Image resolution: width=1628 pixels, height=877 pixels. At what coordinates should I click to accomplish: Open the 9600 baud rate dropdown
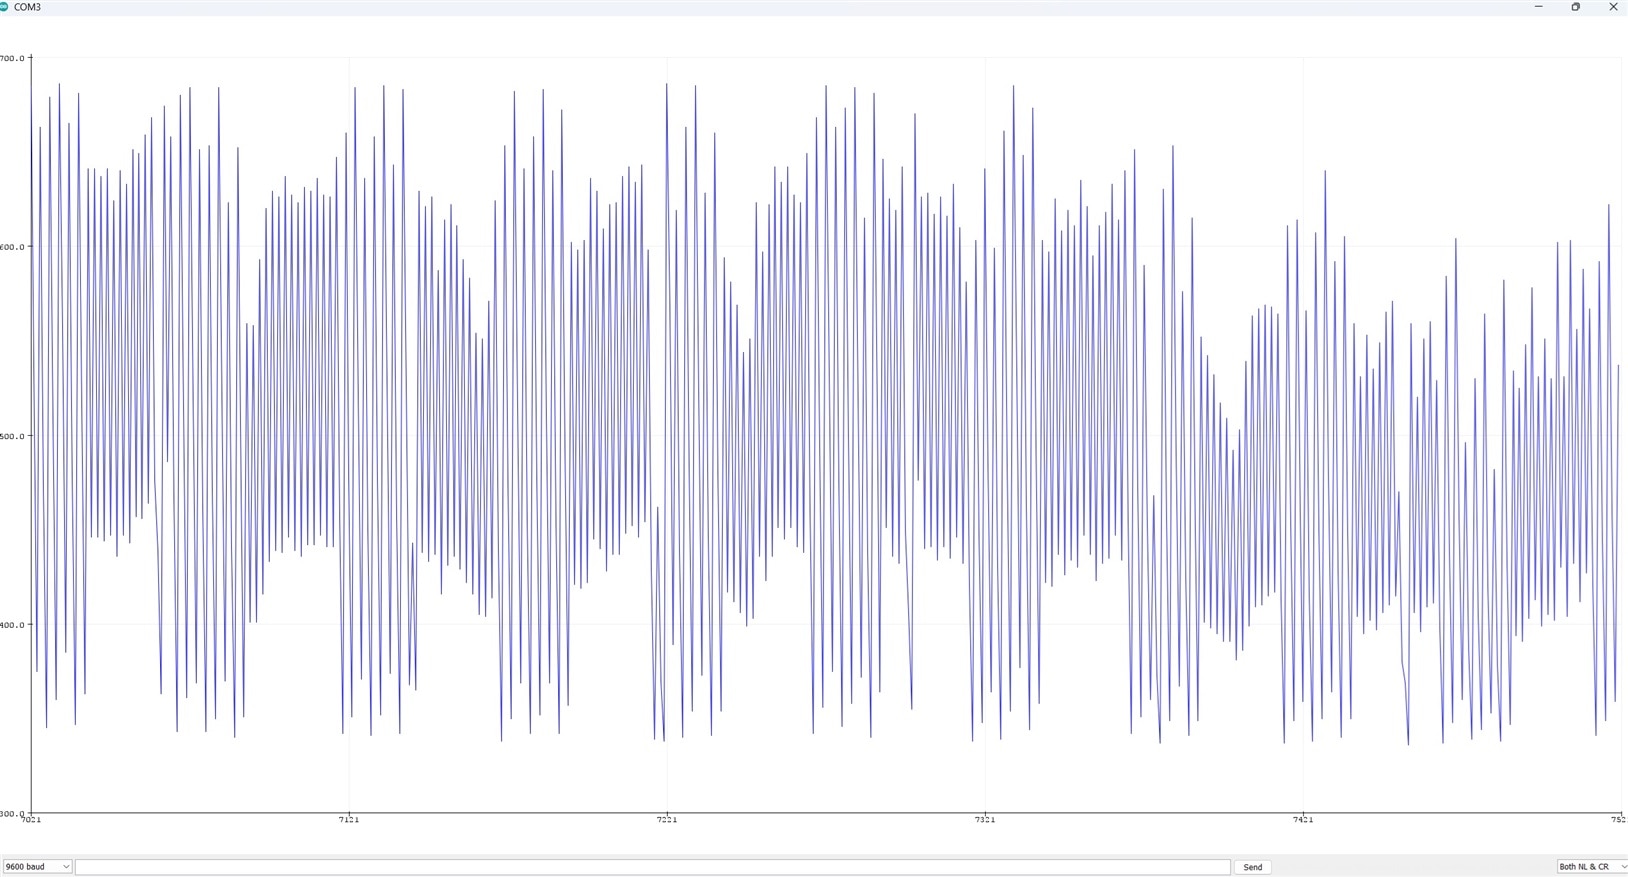pos(37,867)
